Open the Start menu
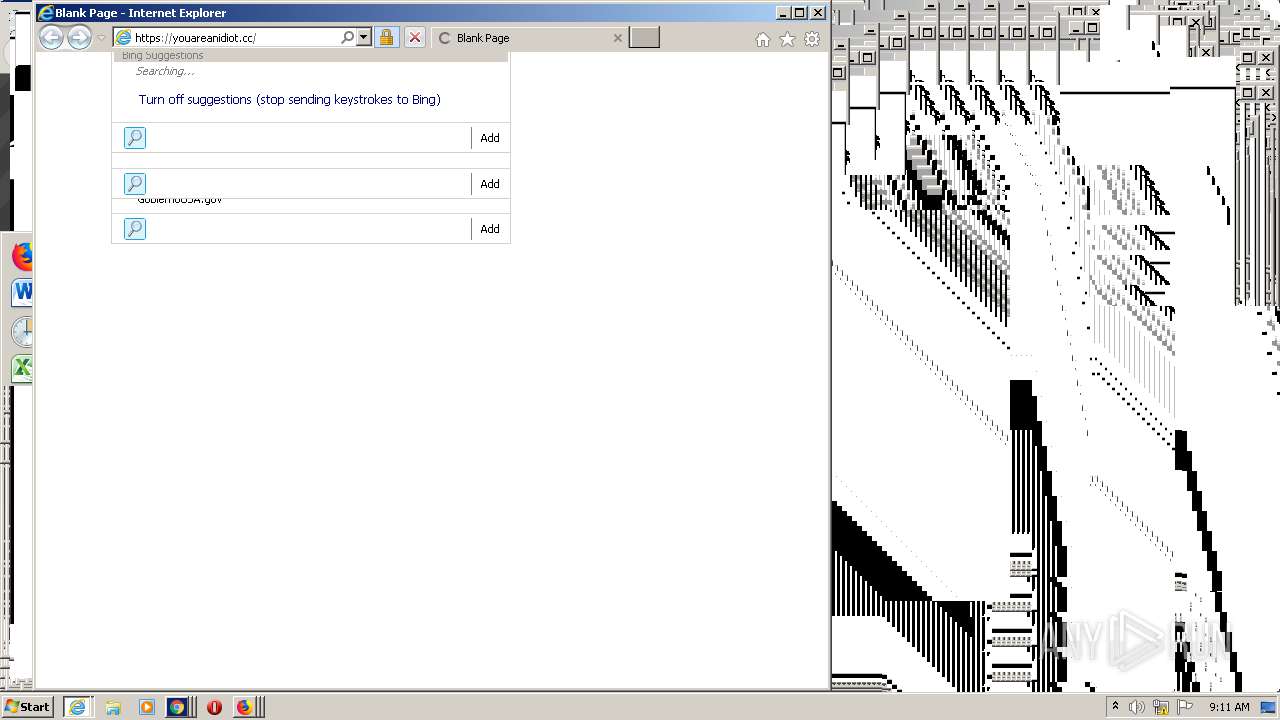Image resolution: width=1280 pixels, height=720 pixels. pyautogui.click(x=28, y=706)
